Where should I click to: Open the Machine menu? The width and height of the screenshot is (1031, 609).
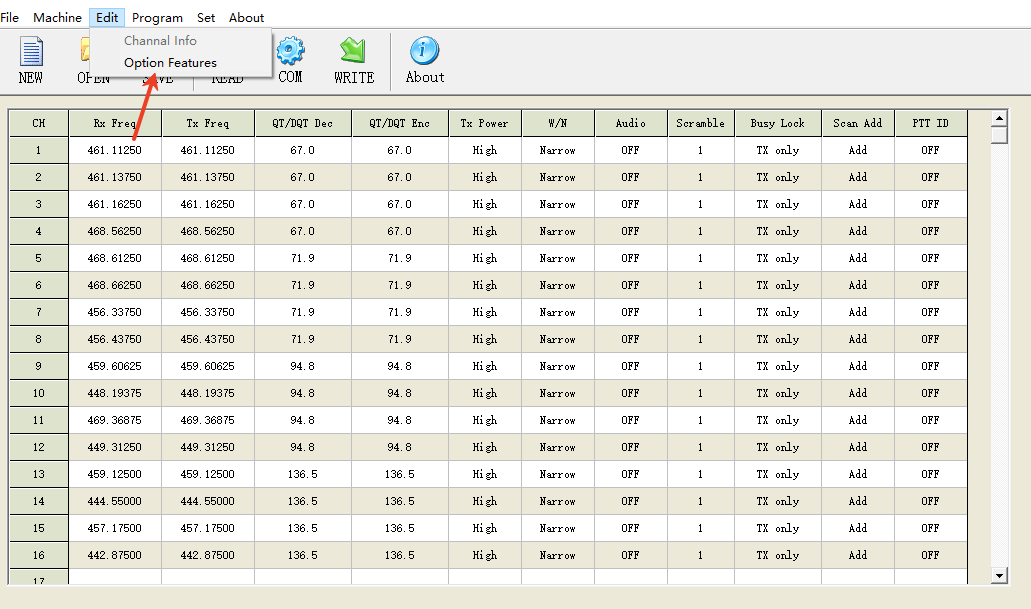(x=57, y=17)
